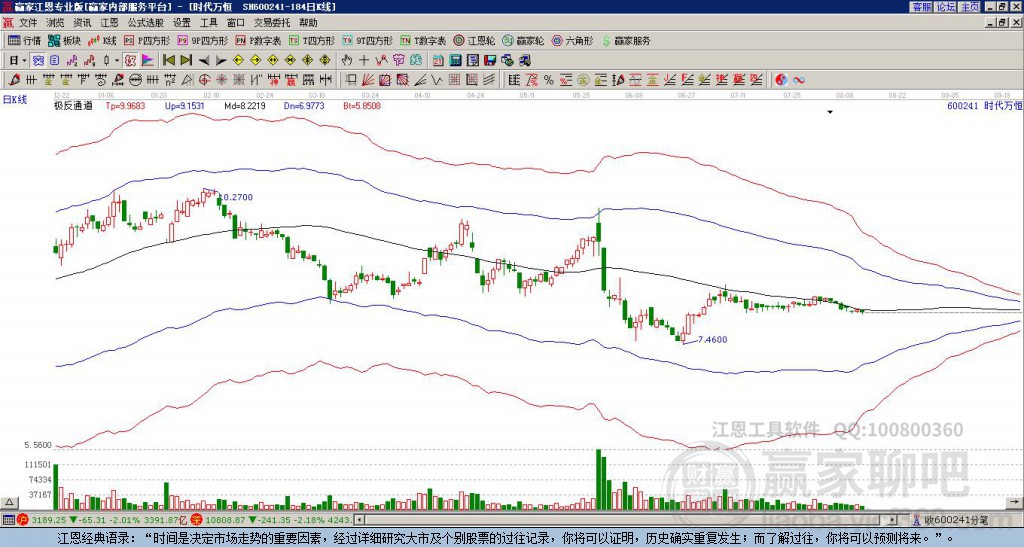Open the 六角形 tool

pyautogui.click(x=573, y=40)
